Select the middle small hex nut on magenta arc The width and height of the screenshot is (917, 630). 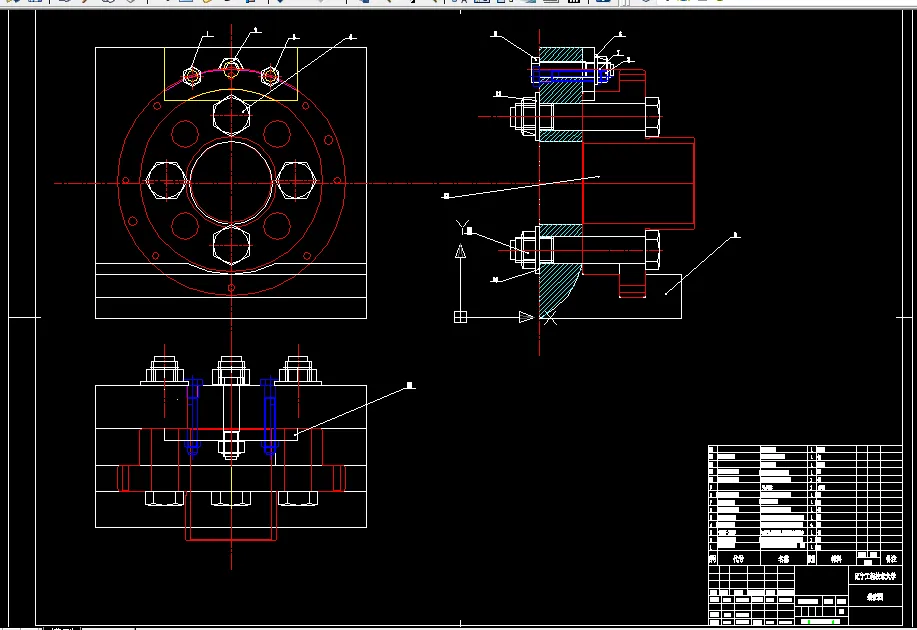pos(231,70)
